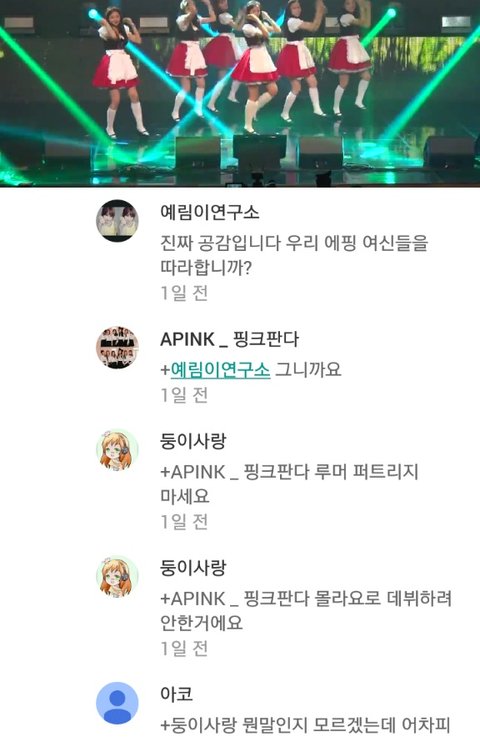Click the 1일 전 timestamp under 그니까요
The image size is (480, 737).
184,395
